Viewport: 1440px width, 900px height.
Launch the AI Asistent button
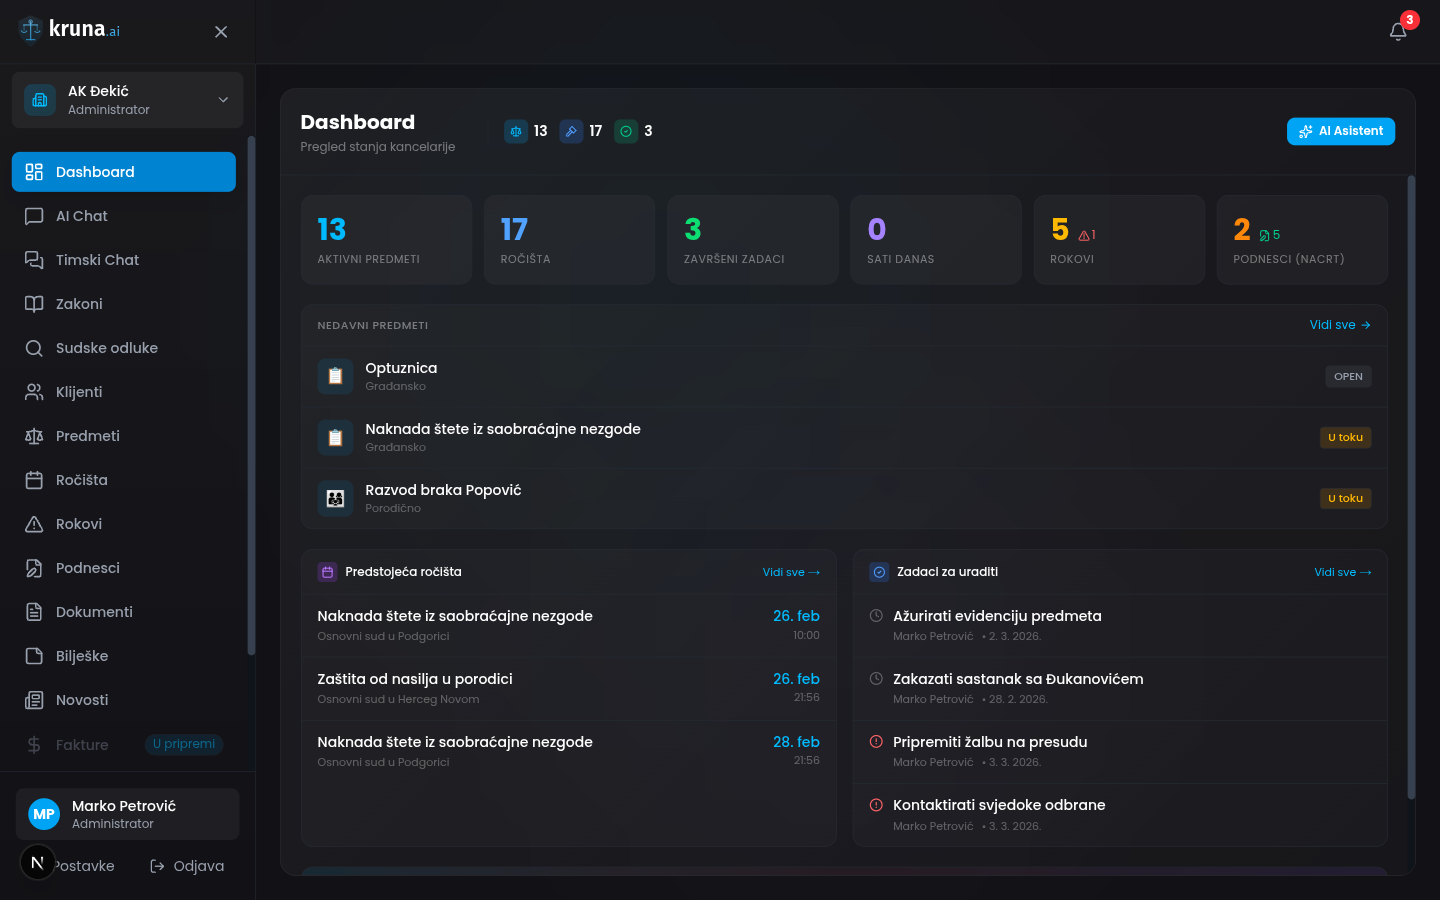coord(1340,131)
